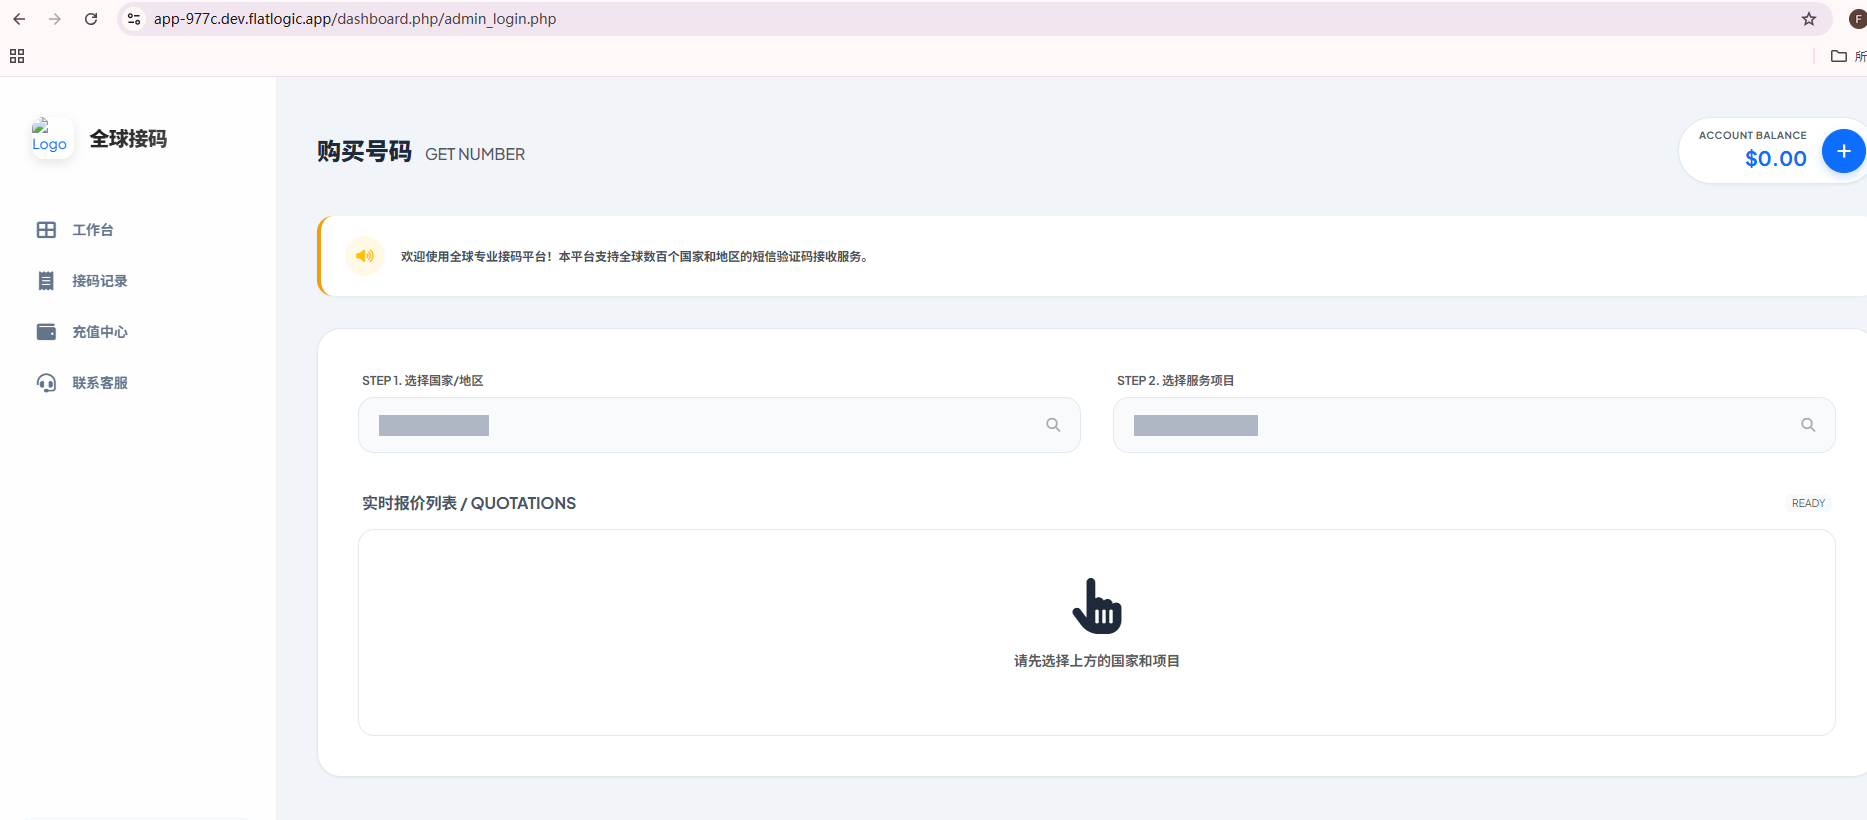
Task: Click the recharge center wallet icon
Action: [x=46, y=332]
